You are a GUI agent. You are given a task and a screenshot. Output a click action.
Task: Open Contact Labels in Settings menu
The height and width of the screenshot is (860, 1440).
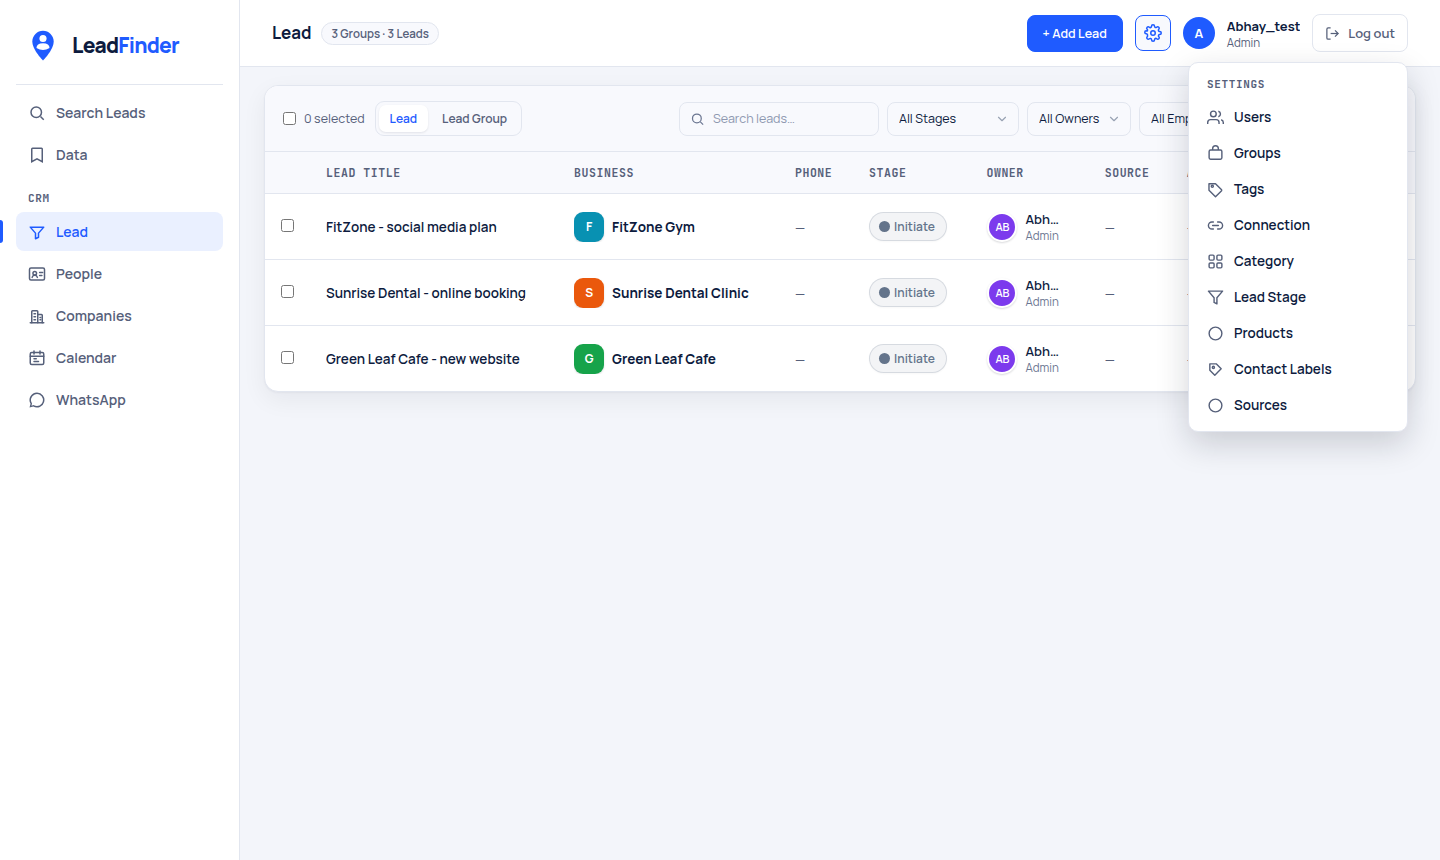coord(1298,369)
